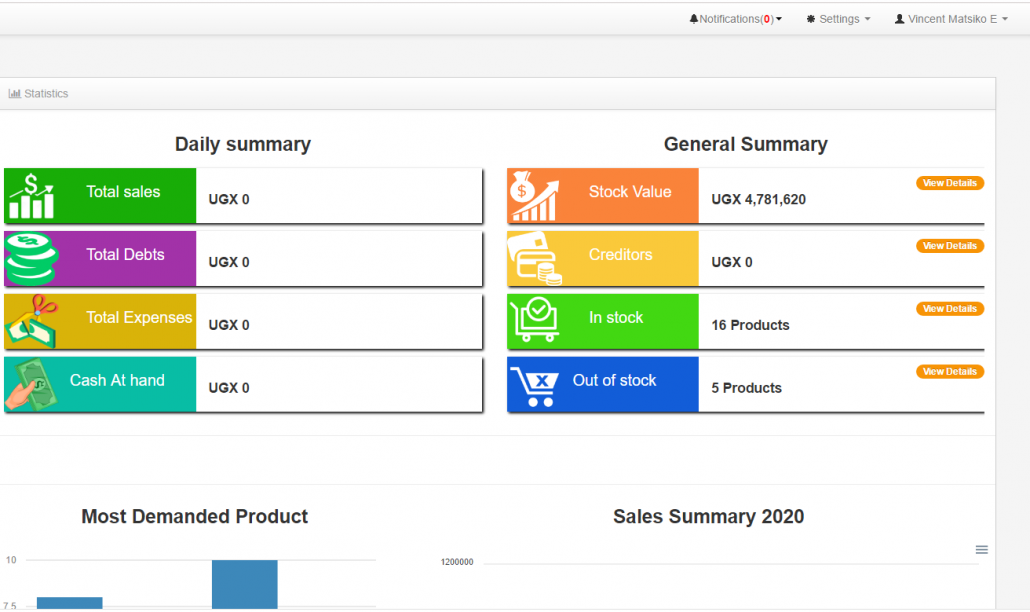Screen dimensions: 1030x612
Task: Click the In stock cart checkmark icon
Action: 534,321
